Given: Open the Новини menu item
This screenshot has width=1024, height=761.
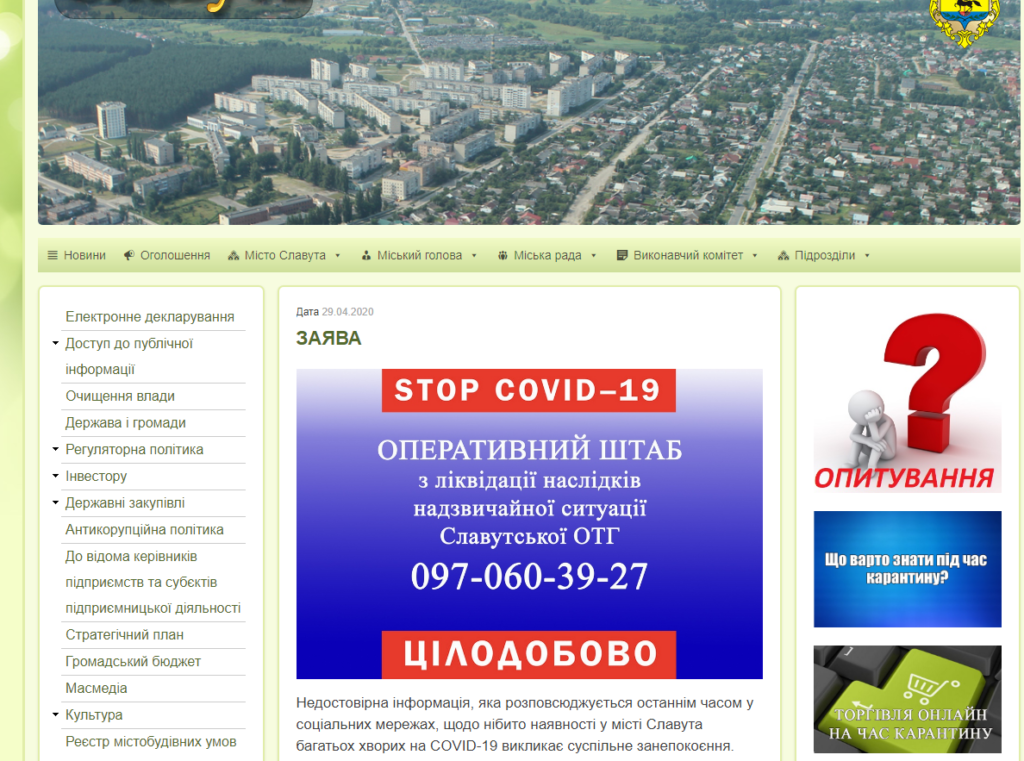Looking at the screenshot, I should [x=84, y=256].
